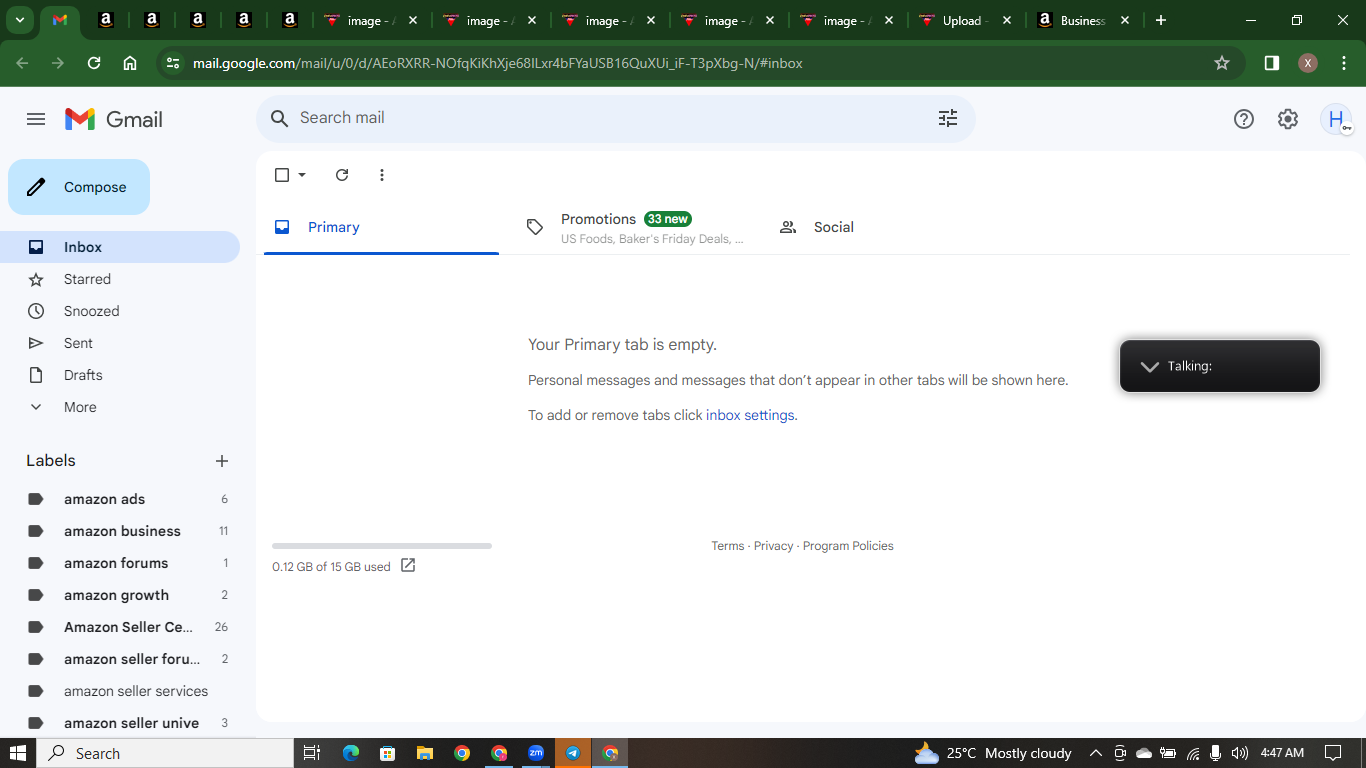The width and height of the screenshot is (1366, 768).
Task: Open Zoom from the taskbar
Action: coord(536,753)
